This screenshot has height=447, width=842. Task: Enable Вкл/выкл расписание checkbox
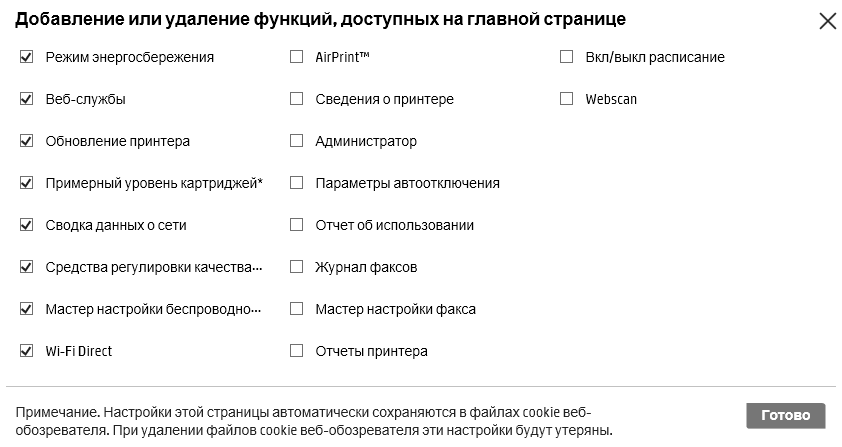click(567, 57)
